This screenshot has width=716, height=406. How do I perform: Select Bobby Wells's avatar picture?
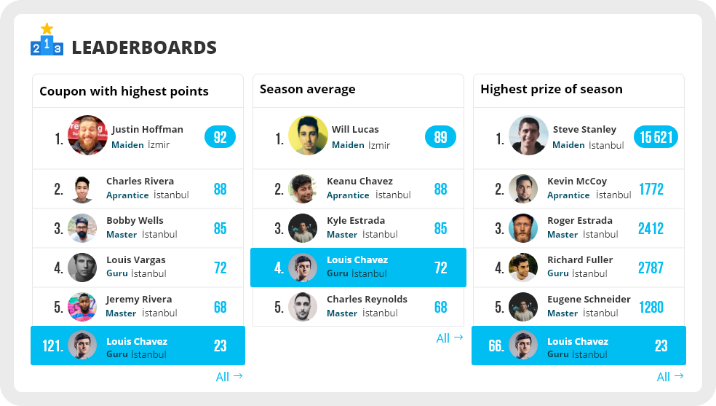(83, 228)
